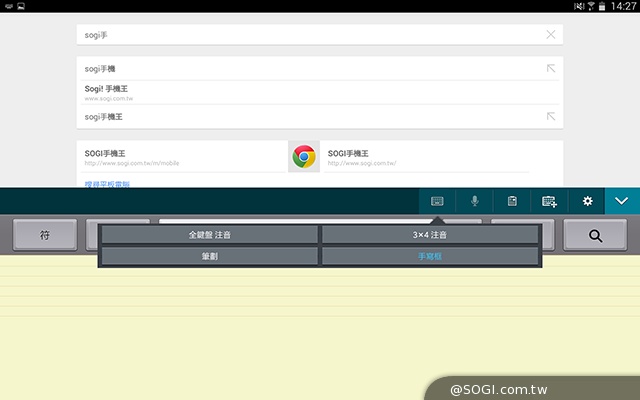Viewport: 640px width, 400px height.
Task: Choose '3×4 注音' input method
Action: click(x=430, y=235)
